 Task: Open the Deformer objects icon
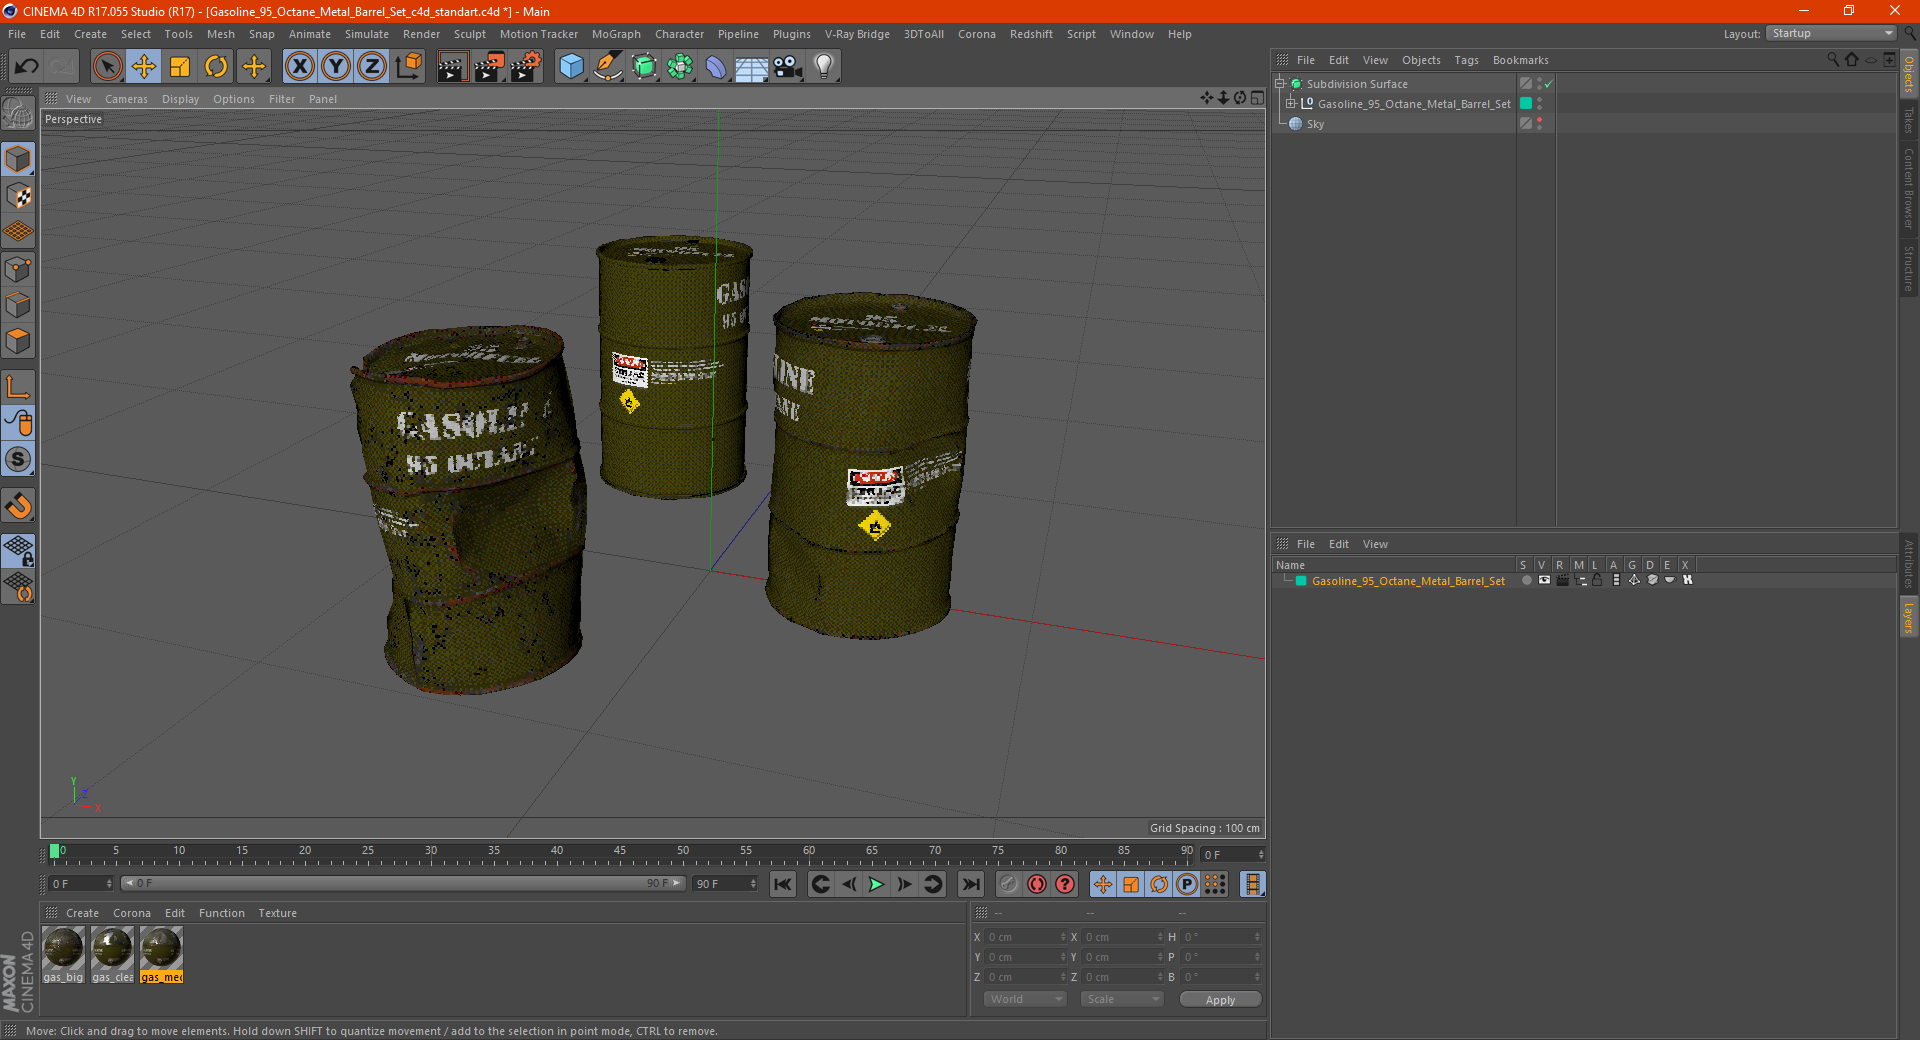pyautogui.click(x=716, y=67)
